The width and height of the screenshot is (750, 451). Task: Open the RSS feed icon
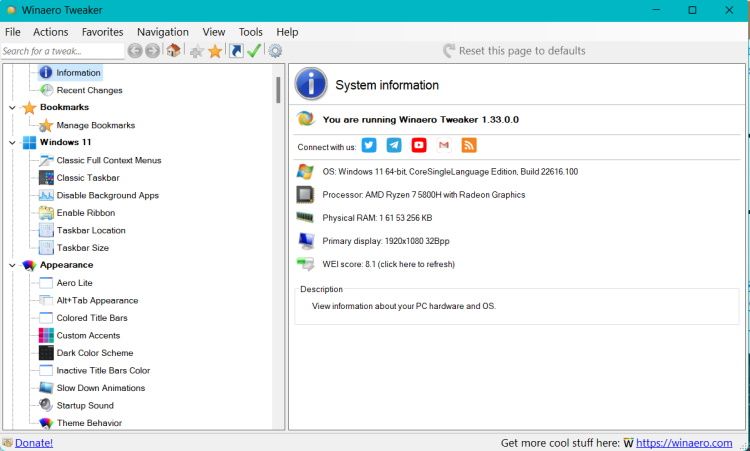(x=469, y=145)
